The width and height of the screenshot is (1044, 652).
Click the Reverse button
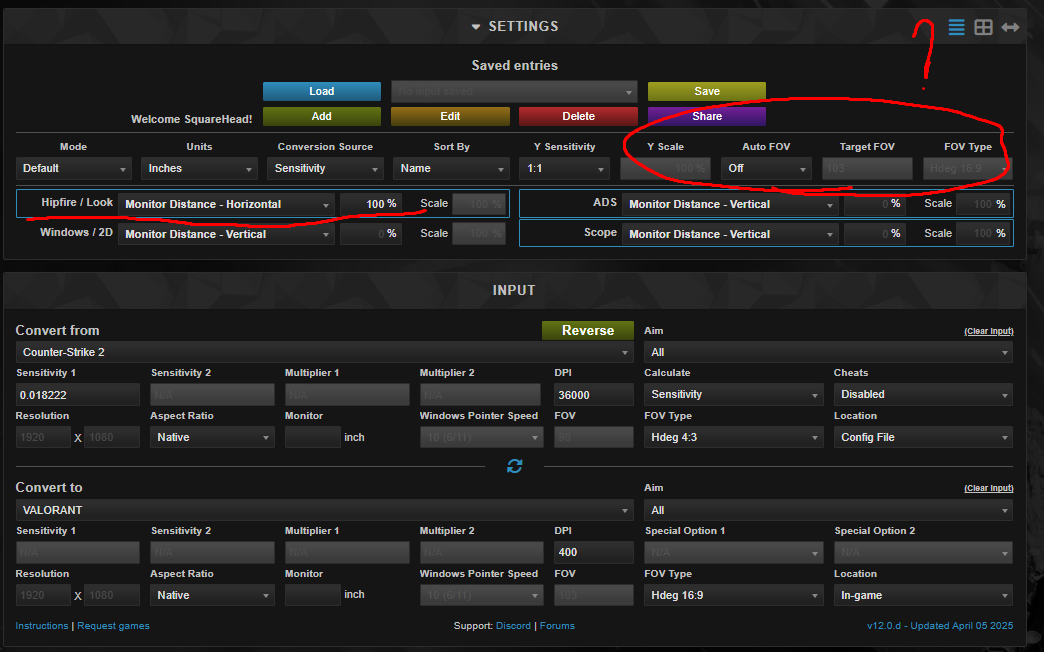(587, 329)
